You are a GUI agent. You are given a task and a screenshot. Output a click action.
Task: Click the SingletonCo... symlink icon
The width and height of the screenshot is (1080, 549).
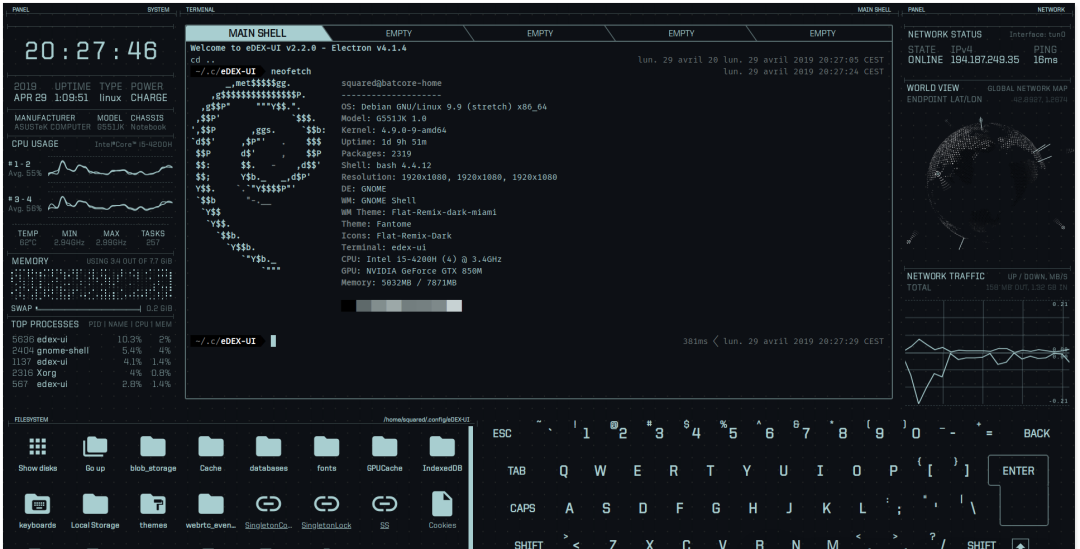coord(269,504)
